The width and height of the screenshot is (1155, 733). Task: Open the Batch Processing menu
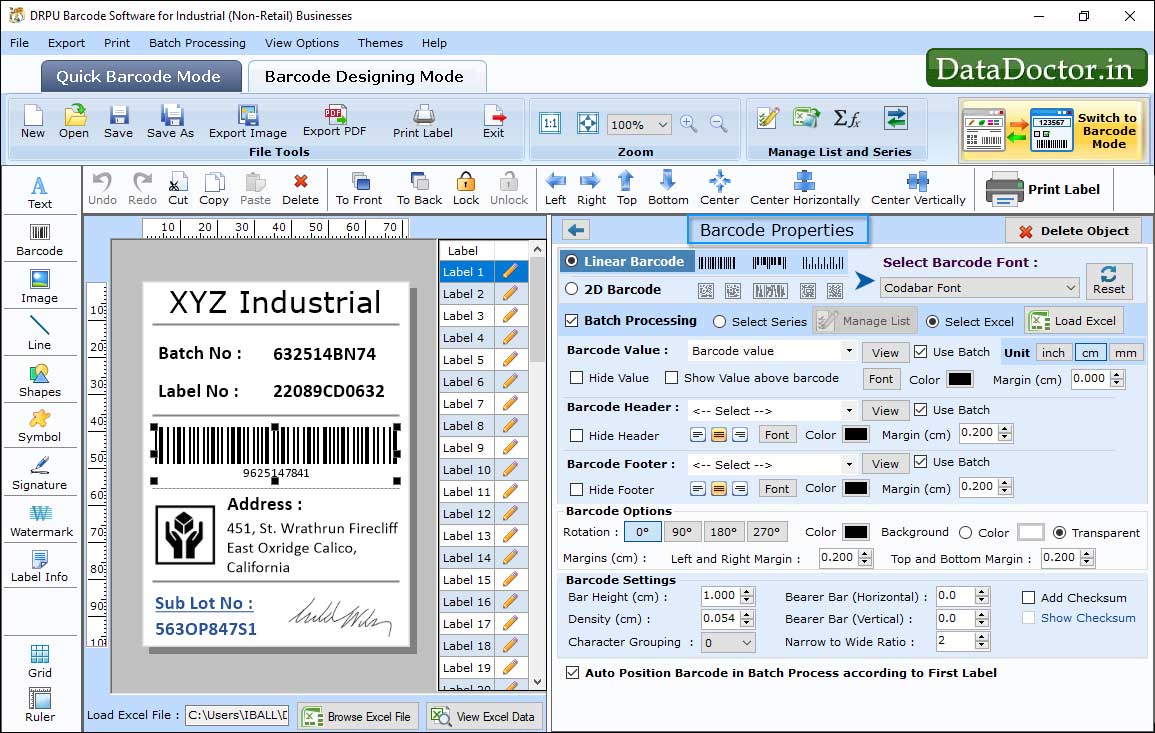coord(197,43)
